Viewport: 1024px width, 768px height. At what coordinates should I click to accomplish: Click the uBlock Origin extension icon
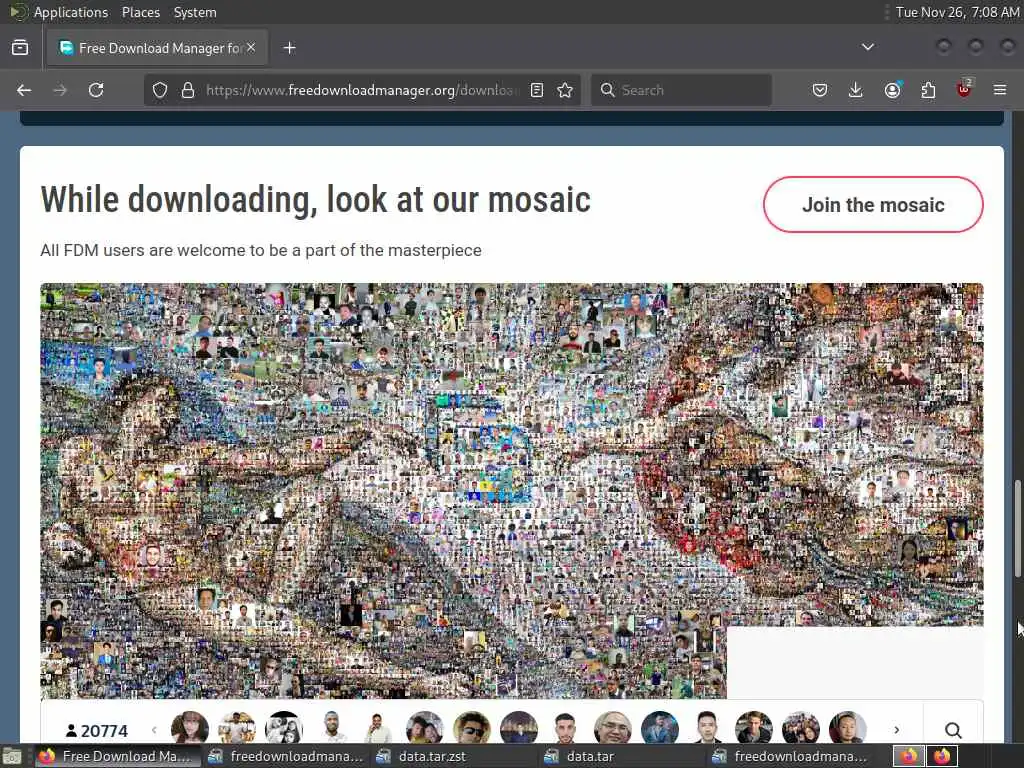point(964,89)
